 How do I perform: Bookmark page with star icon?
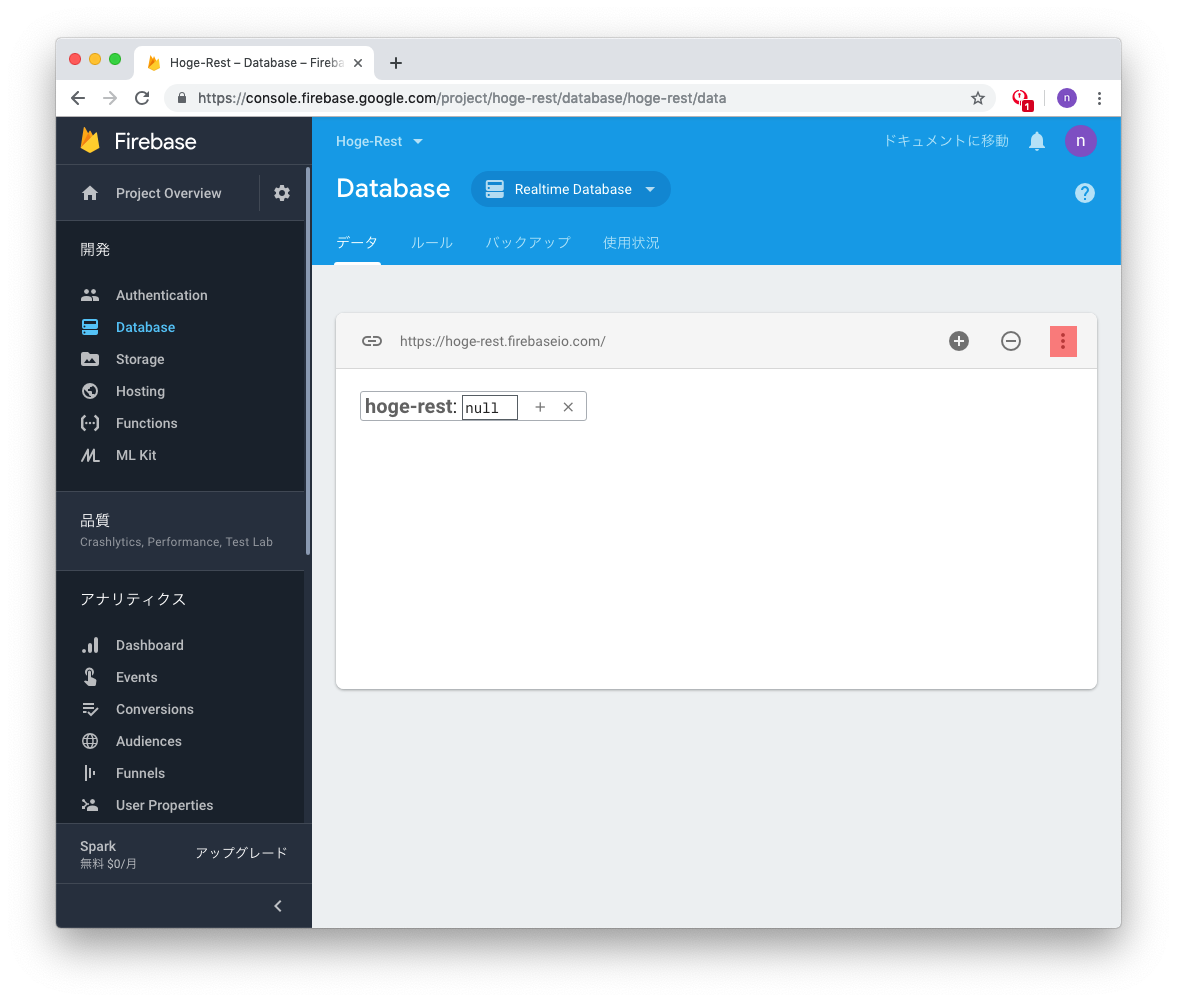(x=977, y=98)
